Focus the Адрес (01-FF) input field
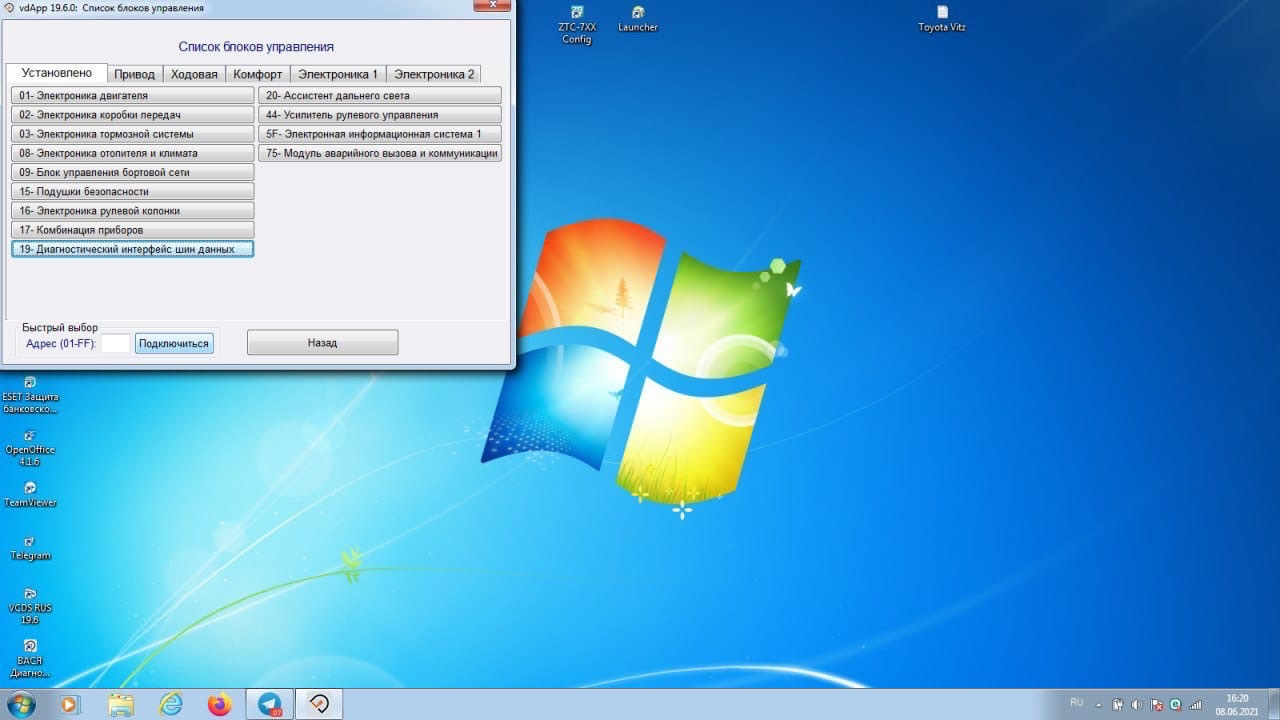This screenshot has height=720, width=1280. coord(116,343)
